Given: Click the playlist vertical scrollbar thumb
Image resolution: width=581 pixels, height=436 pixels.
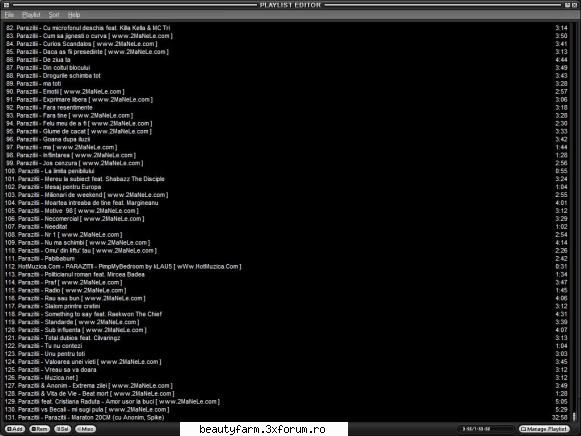Looking at the screenshot, I should [574, 416].
